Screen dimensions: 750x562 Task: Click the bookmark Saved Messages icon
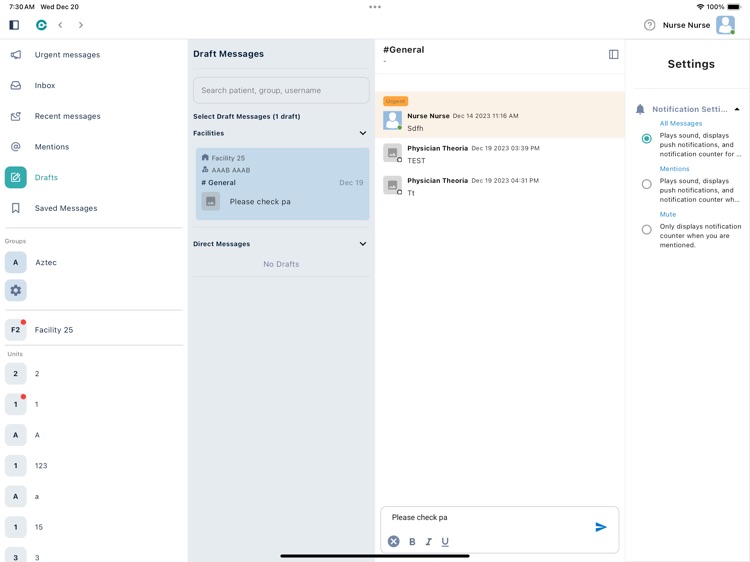16,208
